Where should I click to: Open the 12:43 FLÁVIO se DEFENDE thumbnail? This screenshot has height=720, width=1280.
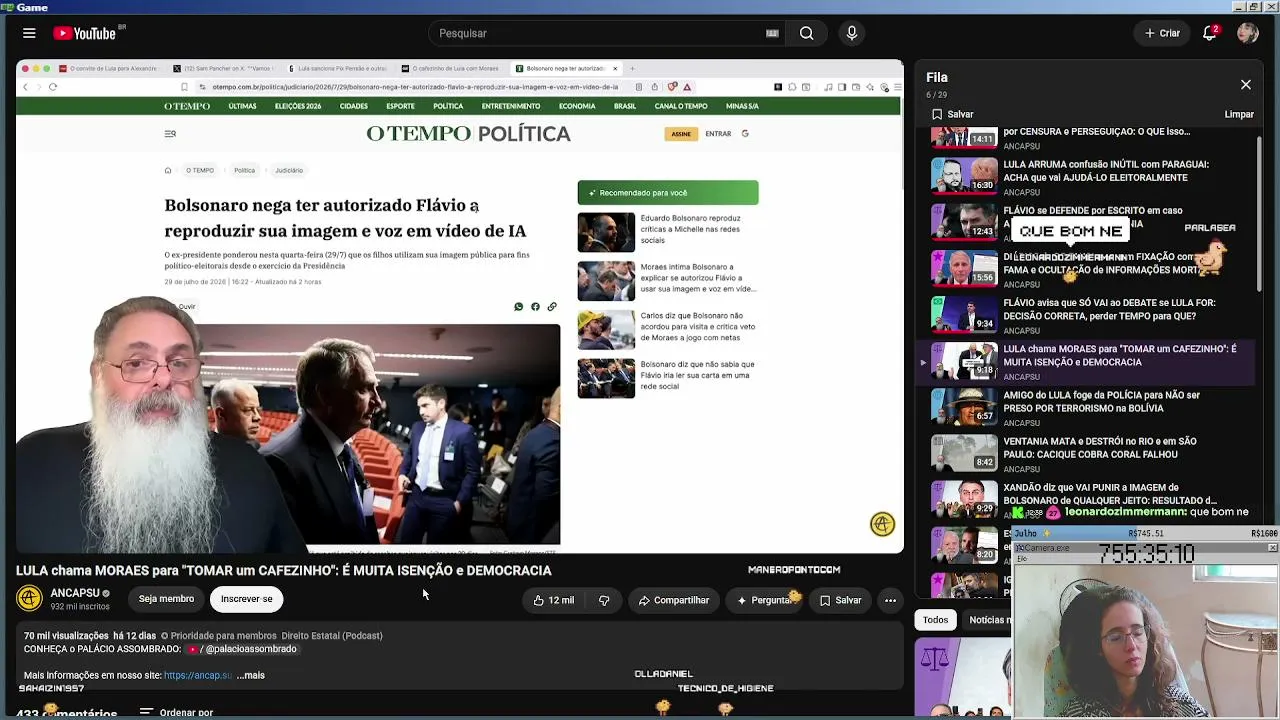[x=964, y=221]
